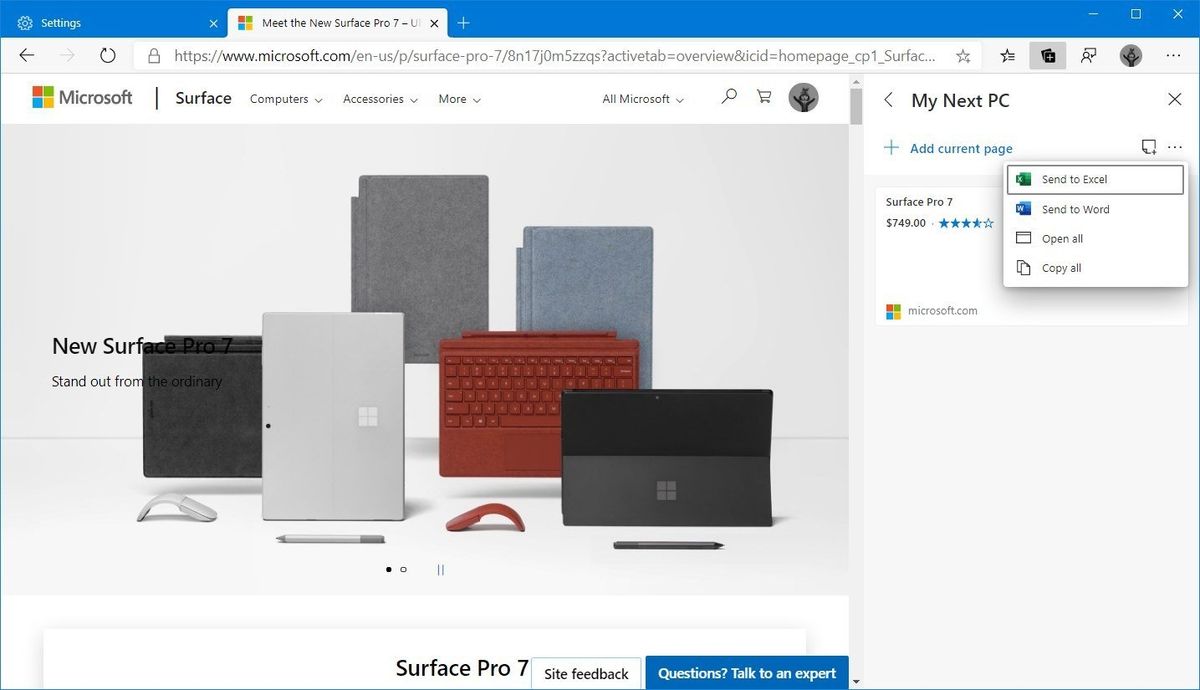Reload the current page
The height and width of the screenshot is (690, 1200).
pyautogui.click(x=107, y=56)
